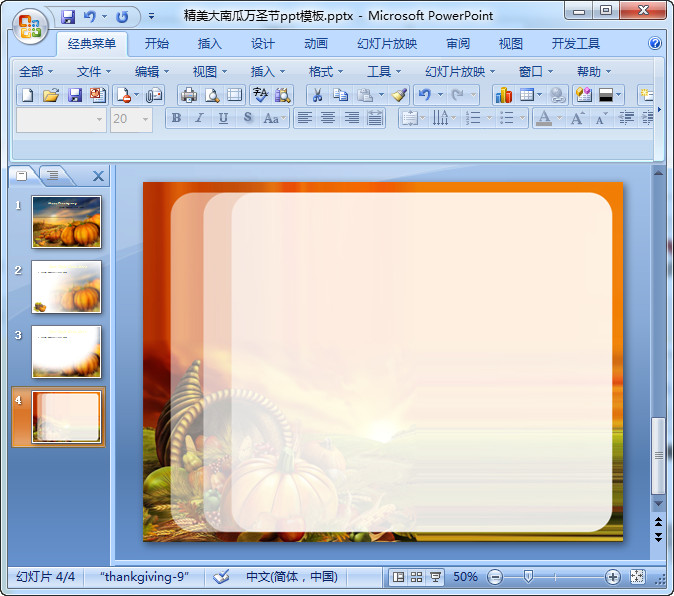Screen dimensions: 674x596
Task: Switch to Slide Sorter view
Action: 416,577
